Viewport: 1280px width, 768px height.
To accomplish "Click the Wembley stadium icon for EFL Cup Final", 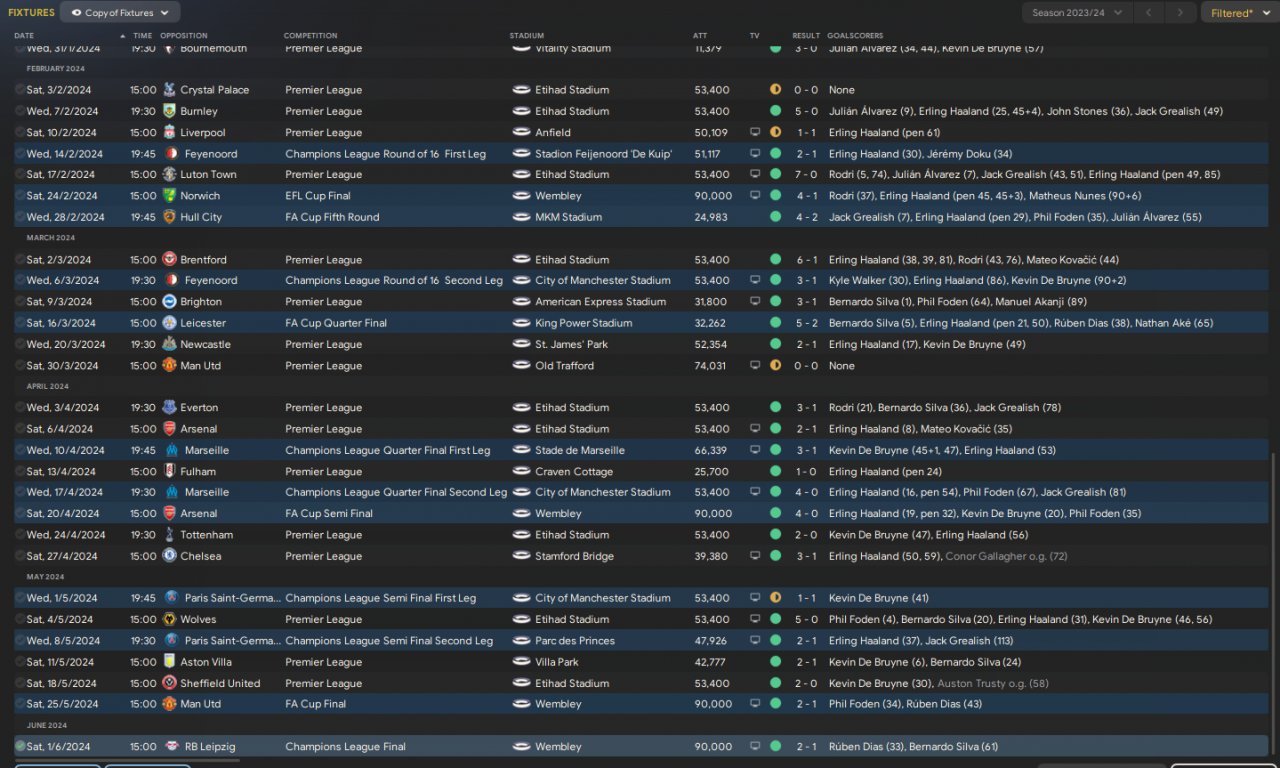I will [x=521, y=196].
